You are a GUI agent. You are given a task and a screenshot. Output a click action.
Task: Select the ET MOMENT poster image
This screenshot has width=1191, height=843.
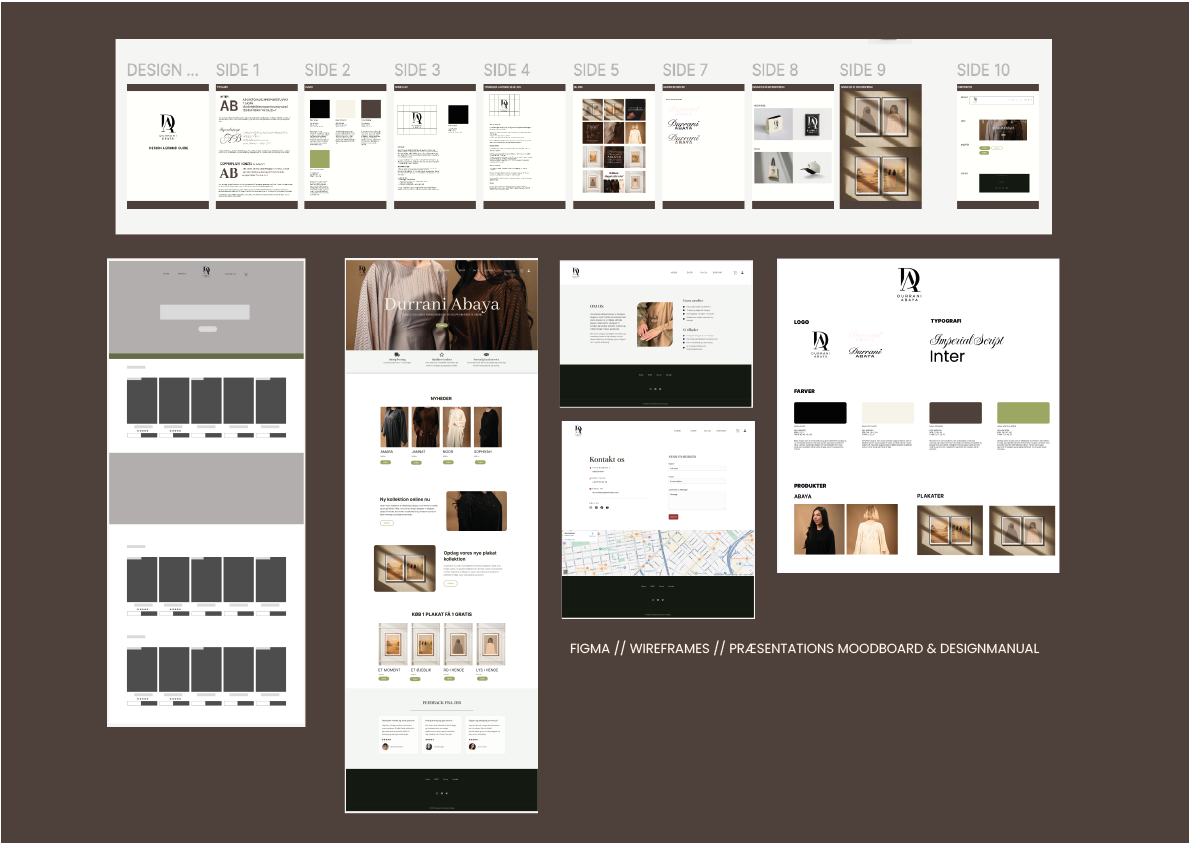[x=393, y=645]
